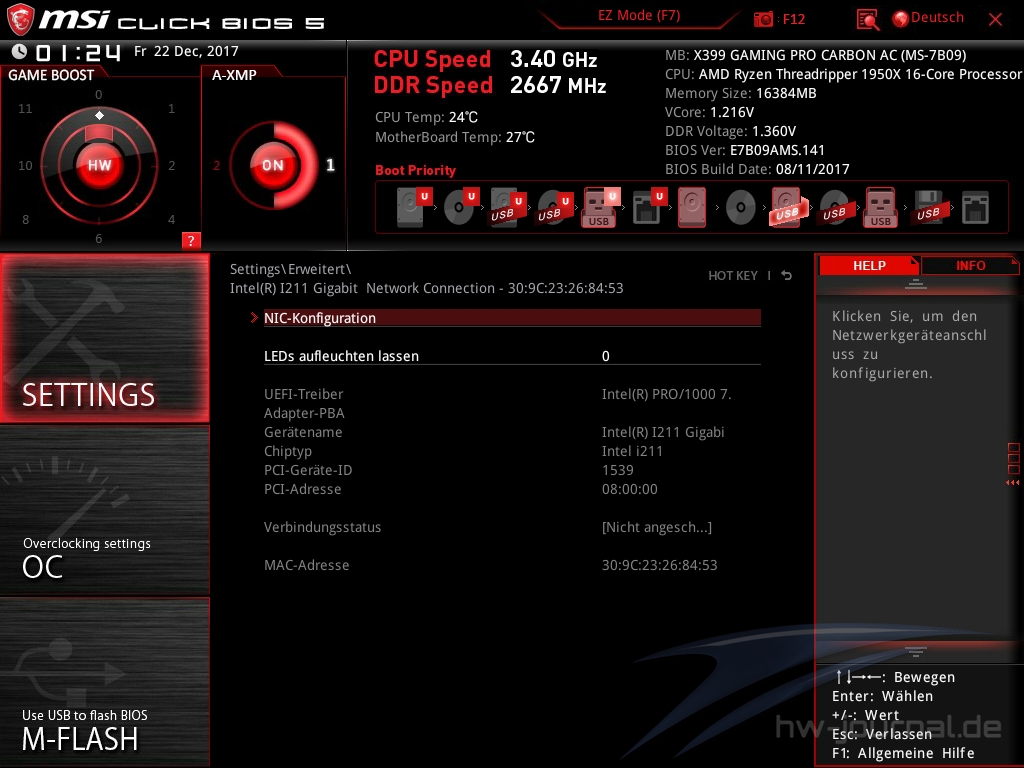The image size is (1024, 768).
Task: Click the red triple-arrow collapse icon
Action: 1013,483
